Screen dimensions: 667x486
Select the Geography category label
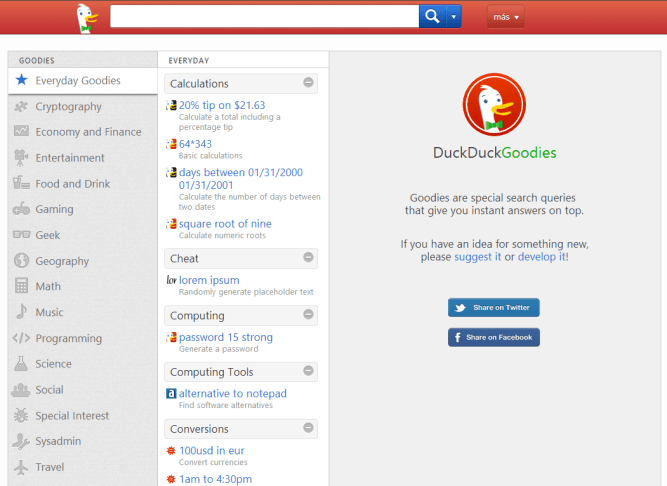coord(62,261)
